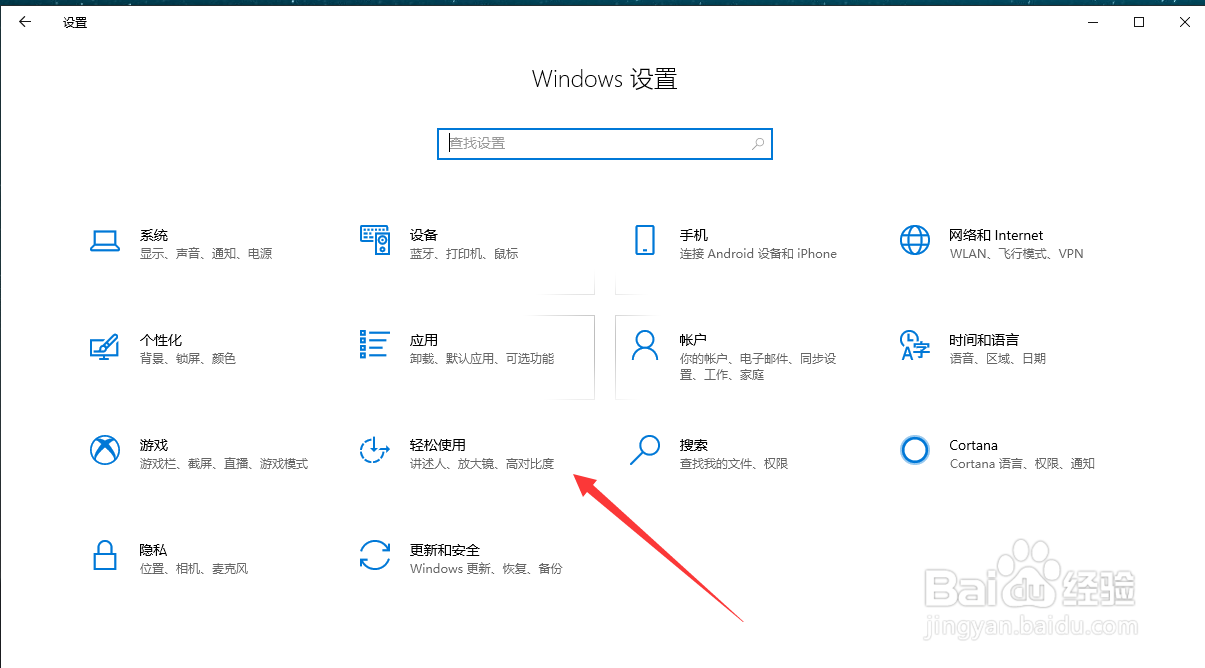The width and height of the screenshot is (1205, 668).
Task: Select the 游戏 category title
Action: tap(154, 445)
